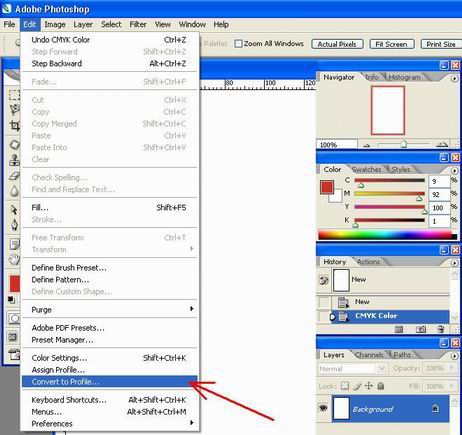Toggle visibility eye of Background layer

[x=323, y=408]
